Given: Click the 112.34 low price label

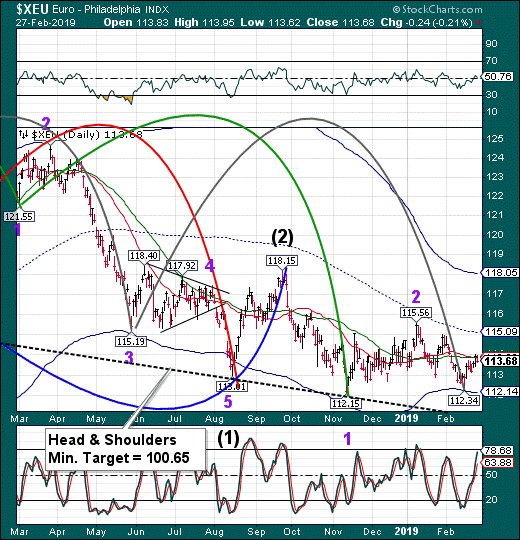Looking at the screenshot, I should click(x=464, y=400).
